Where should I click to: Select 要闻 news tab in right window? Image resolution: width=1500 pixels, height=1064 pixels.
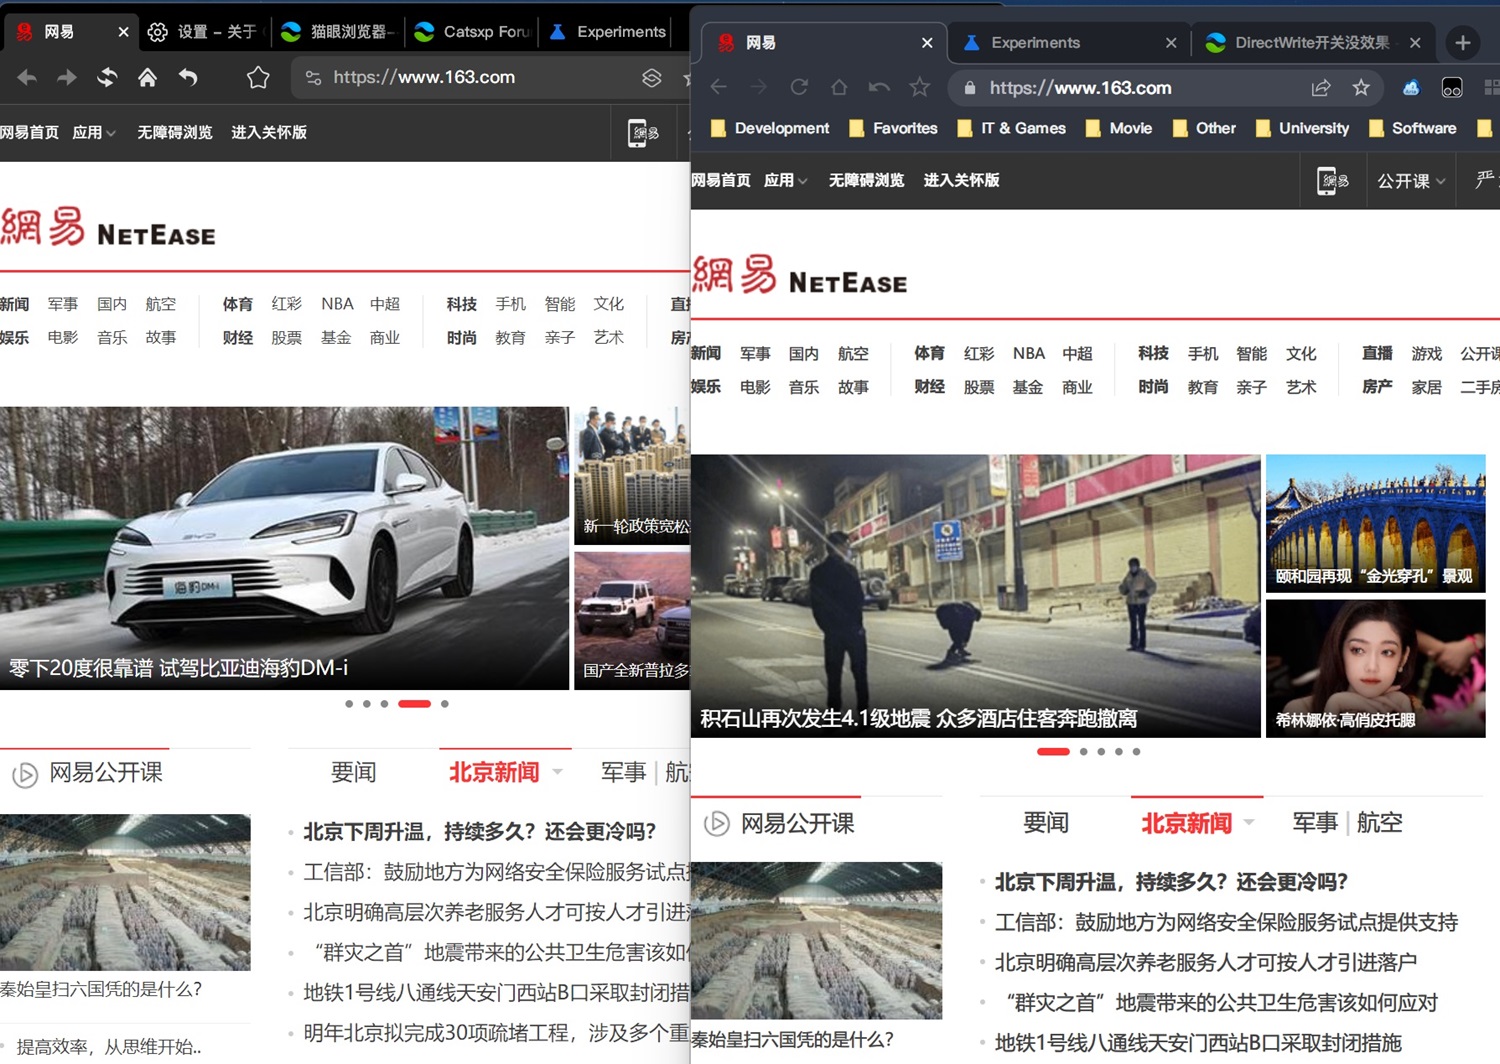click(1046, 823)
